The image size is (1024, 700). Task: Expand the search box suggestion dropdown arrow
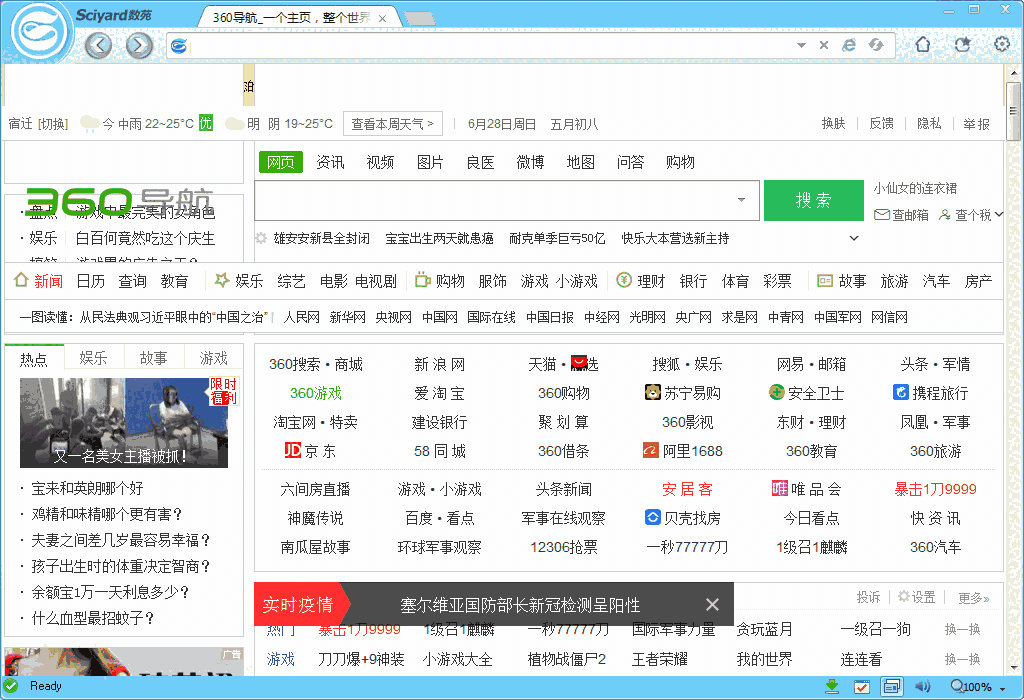coord(741,200)
